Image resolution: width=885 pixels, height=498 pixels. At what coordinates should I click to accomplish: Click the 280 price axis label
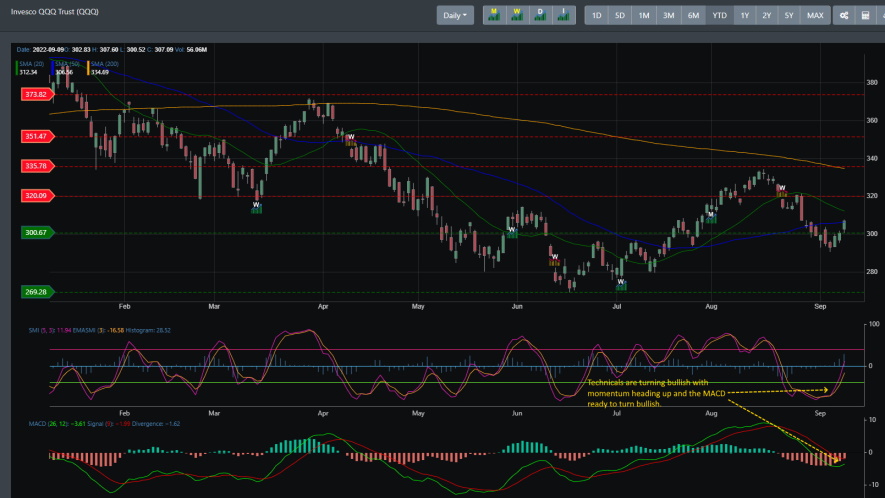pyautogui.click(x=872, y=272)
